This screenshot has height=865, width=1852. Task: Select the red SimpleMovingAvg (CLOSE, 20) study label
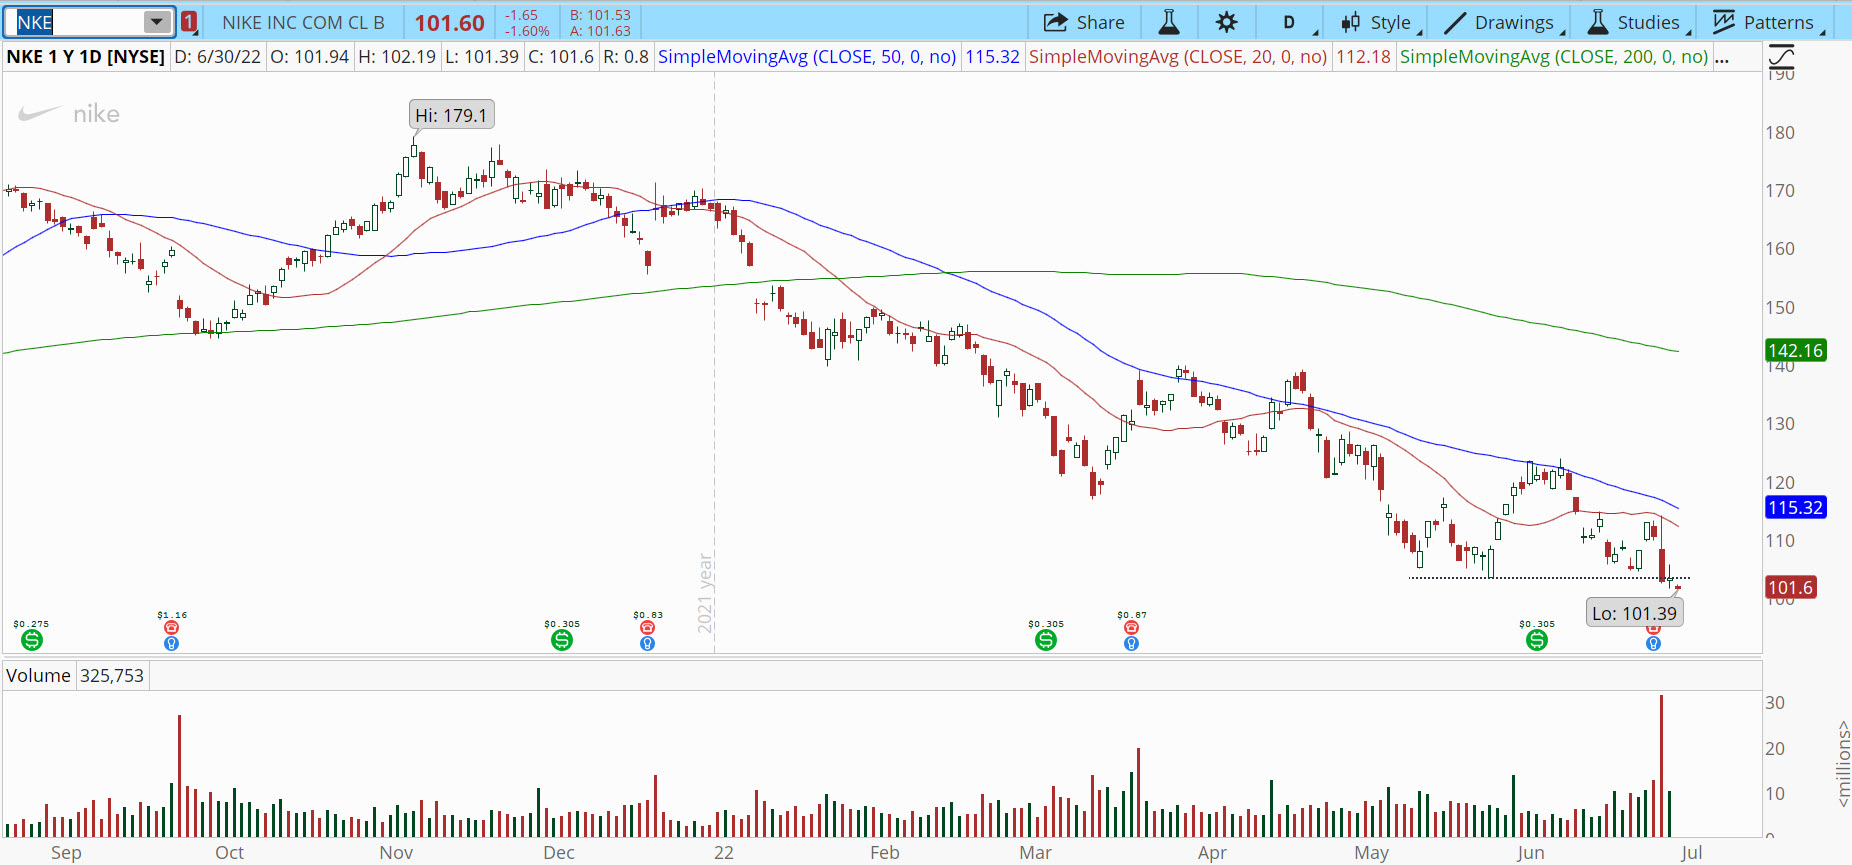point(1178,57)
